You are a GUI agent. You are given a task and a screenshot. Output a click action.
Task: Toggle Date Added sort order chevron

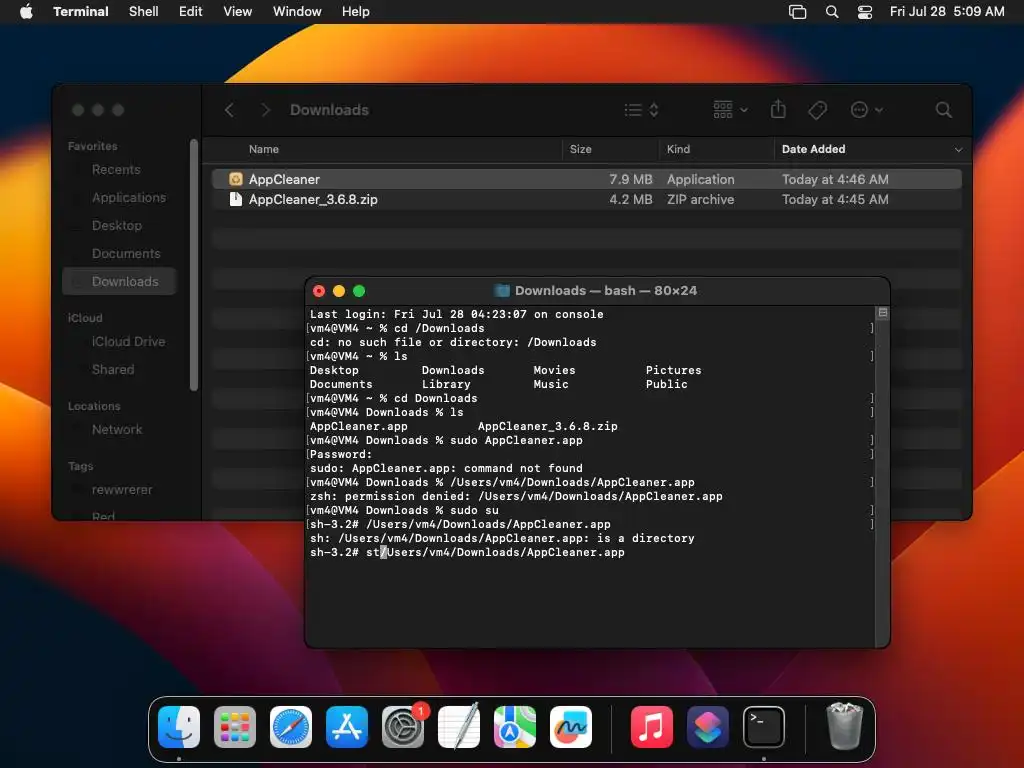coord(958,150)
